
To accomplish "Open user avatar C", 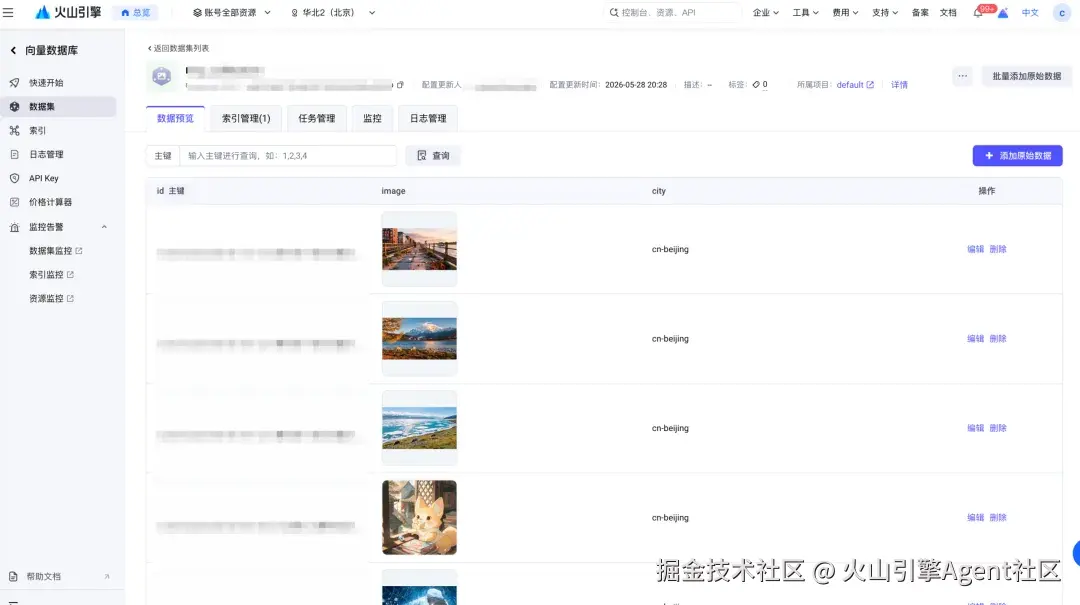I will (1061, 12).
